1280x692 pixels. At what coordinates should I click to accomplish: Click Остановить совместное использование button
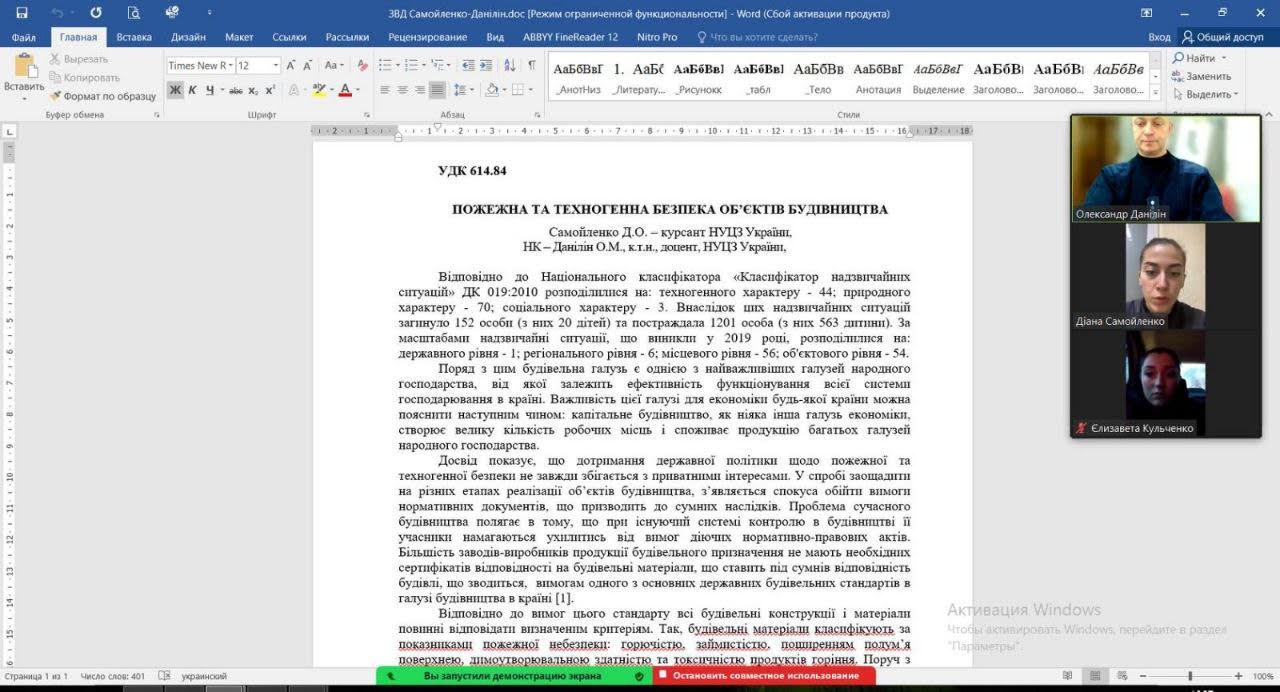765,676
